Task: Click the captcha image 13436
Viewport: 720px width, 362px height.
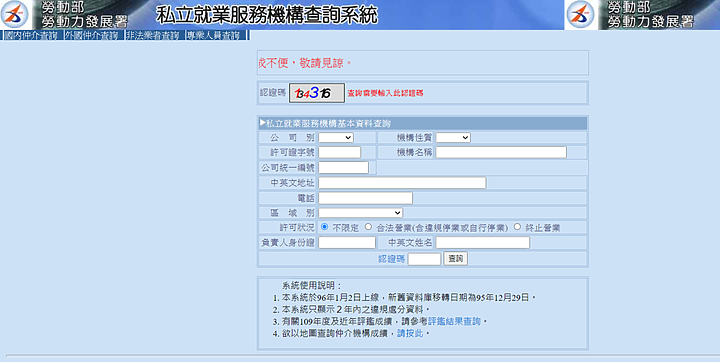Action: [x=316, y=93]
